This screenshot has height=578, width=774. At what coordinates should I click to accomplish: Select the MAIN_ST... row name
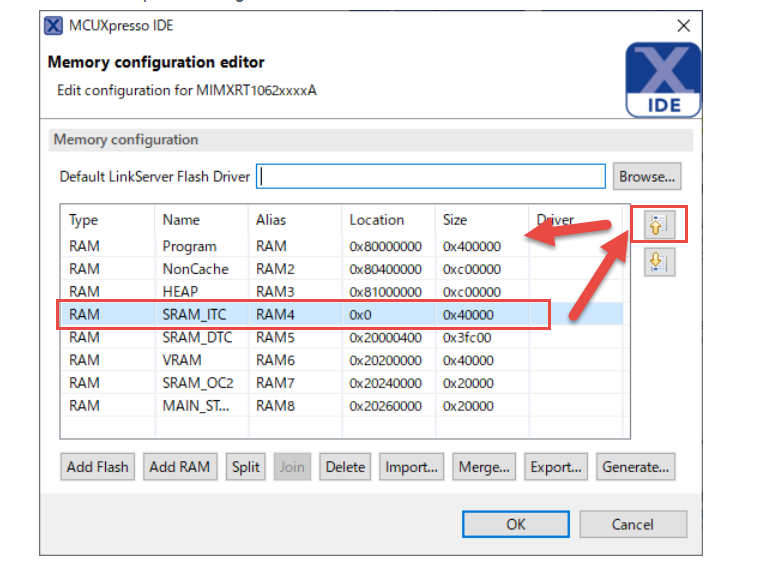[x=195, y=405]
